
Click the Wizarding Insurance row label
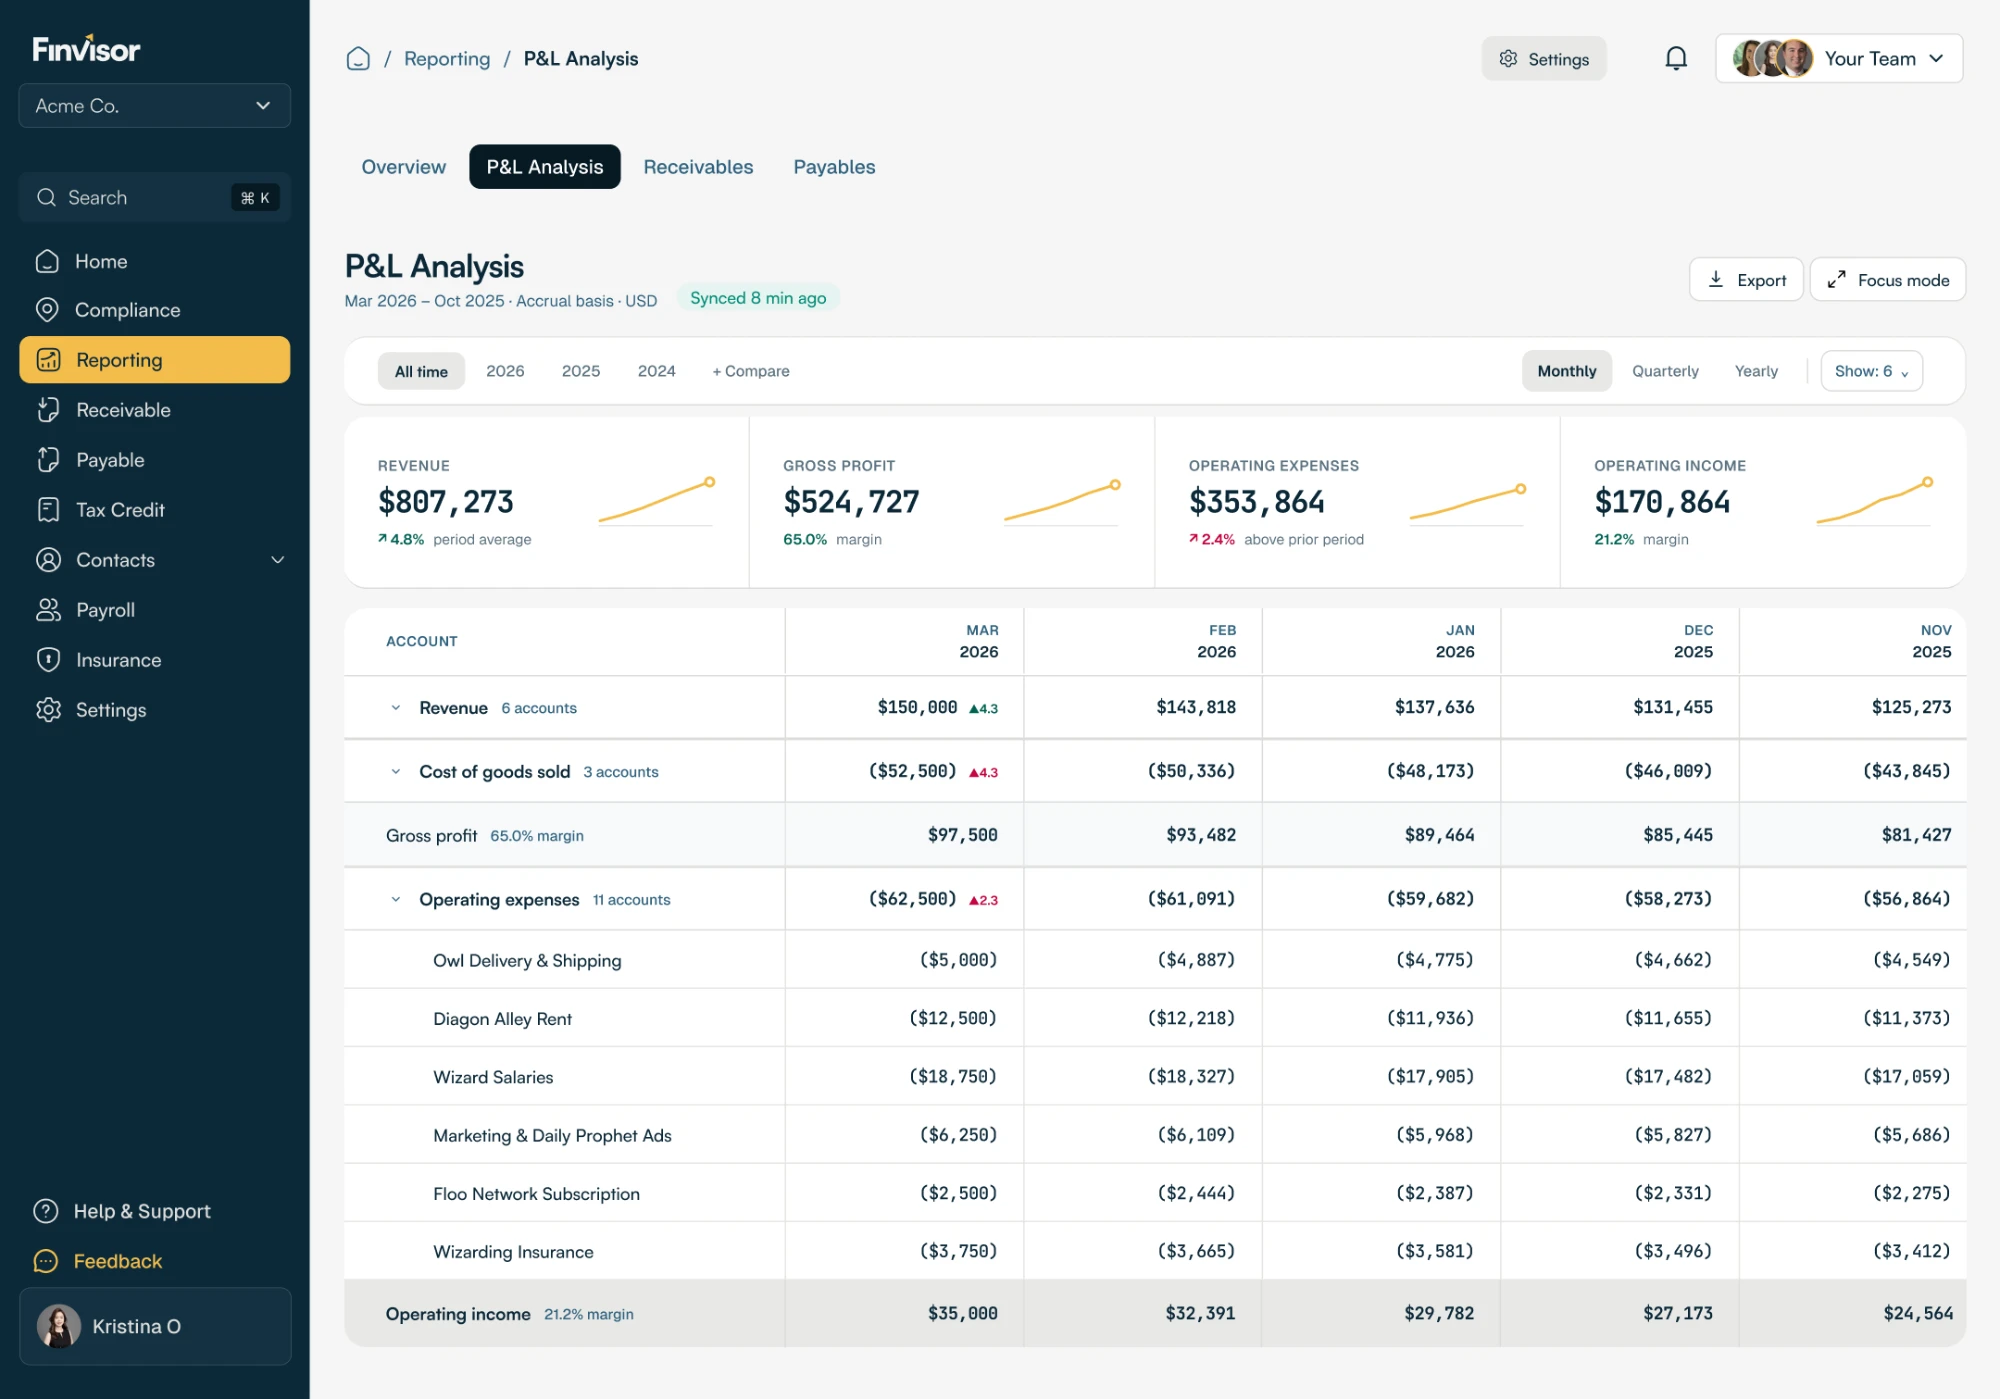coord(513,1252)
